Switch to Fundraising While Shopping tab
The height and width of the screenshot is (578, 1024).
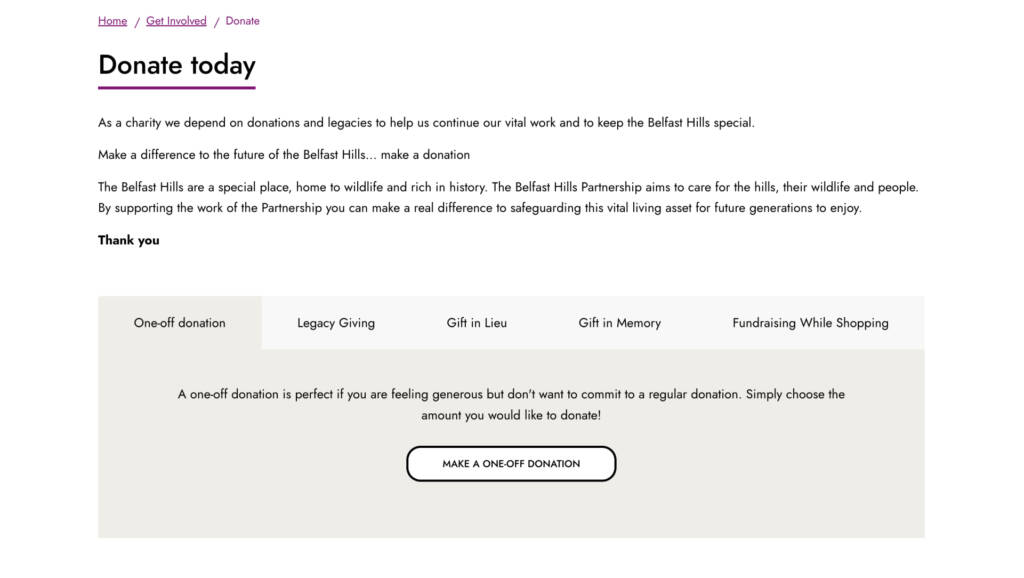pos(810,323)
